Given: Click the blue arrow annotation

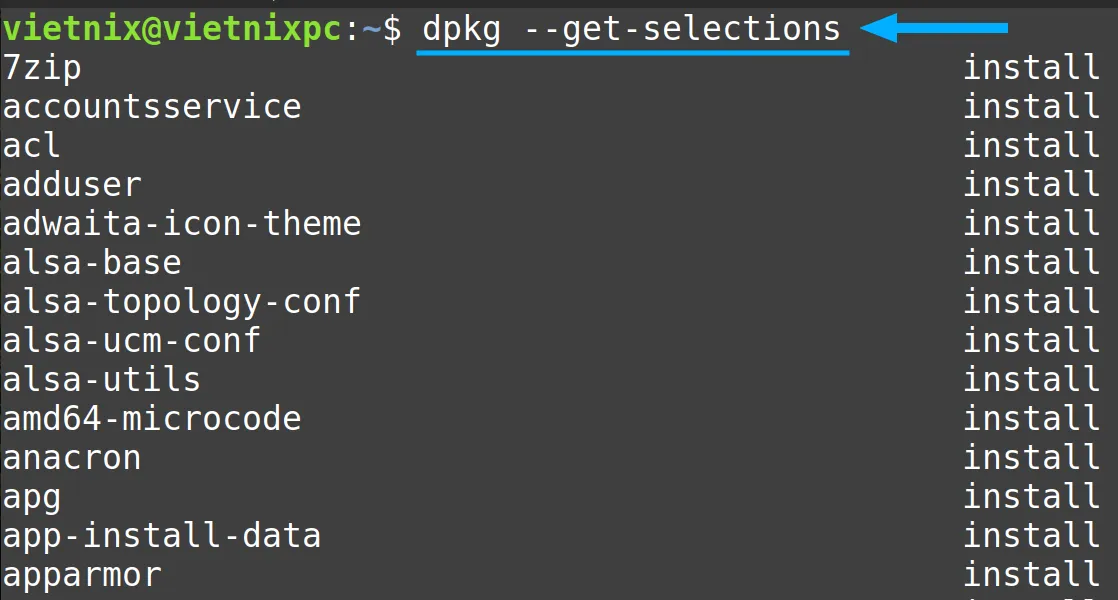Looking at the screenshot, I should point(934,29).
